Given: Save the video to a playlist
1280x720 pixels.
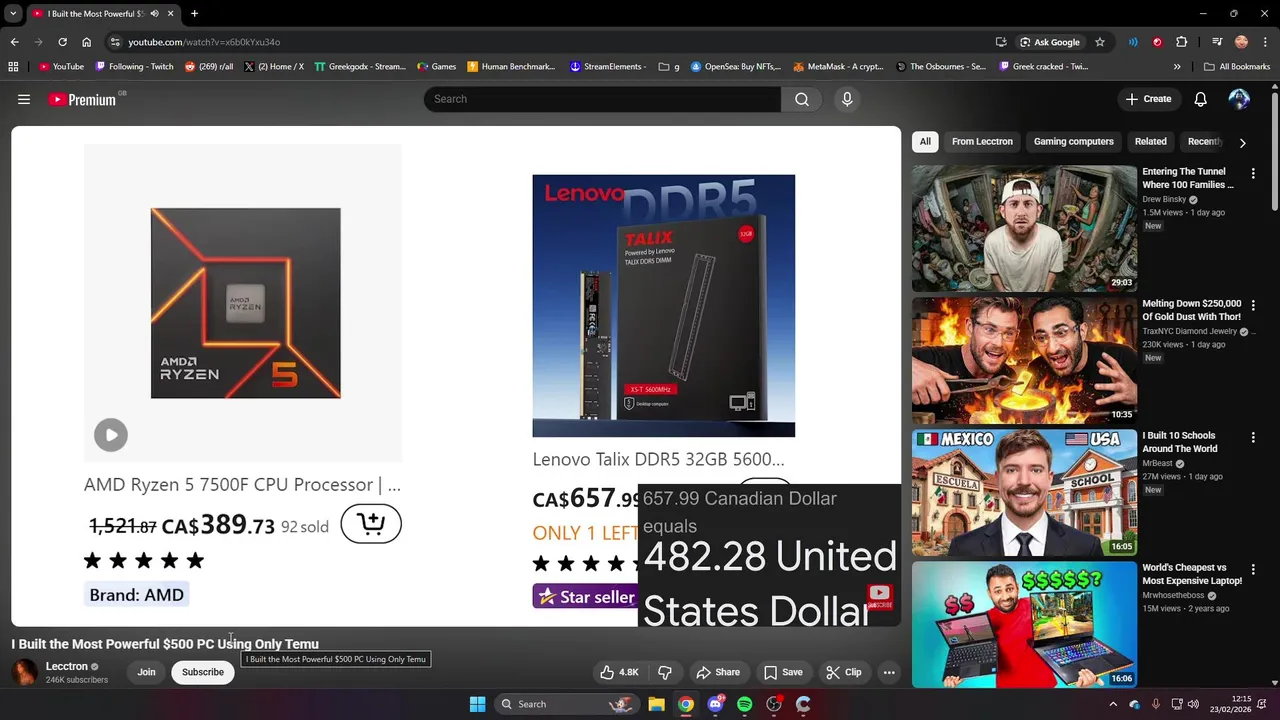Looking at the screenshot, I should pos(783,672).
